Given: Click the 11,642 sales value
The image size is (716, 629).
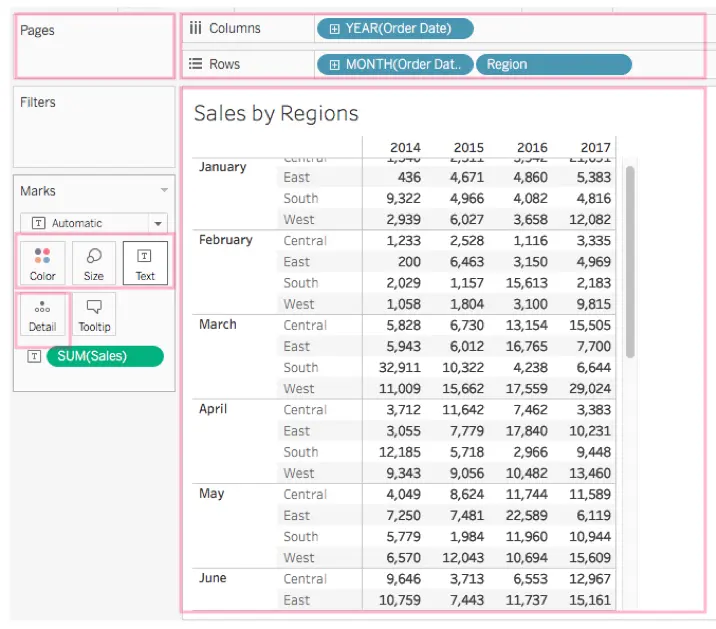Looking at the screenshot, I should (463, 410).
